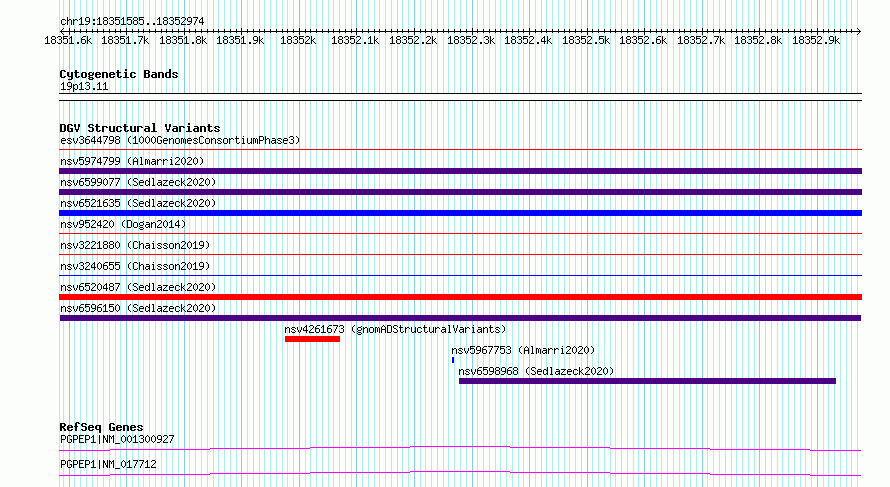890x487 pixels.
Task: Click ruler position 18351.9k
Action: coord(240,40)
